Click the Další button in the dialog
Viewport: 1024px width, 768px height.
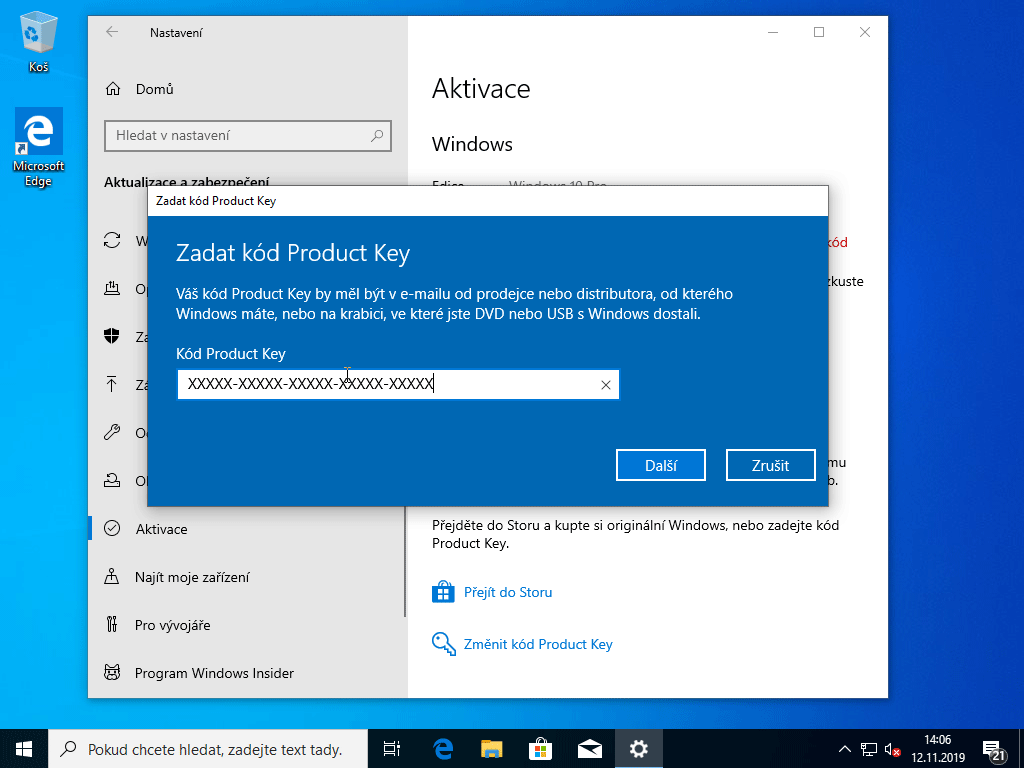(x=660, y=465)
